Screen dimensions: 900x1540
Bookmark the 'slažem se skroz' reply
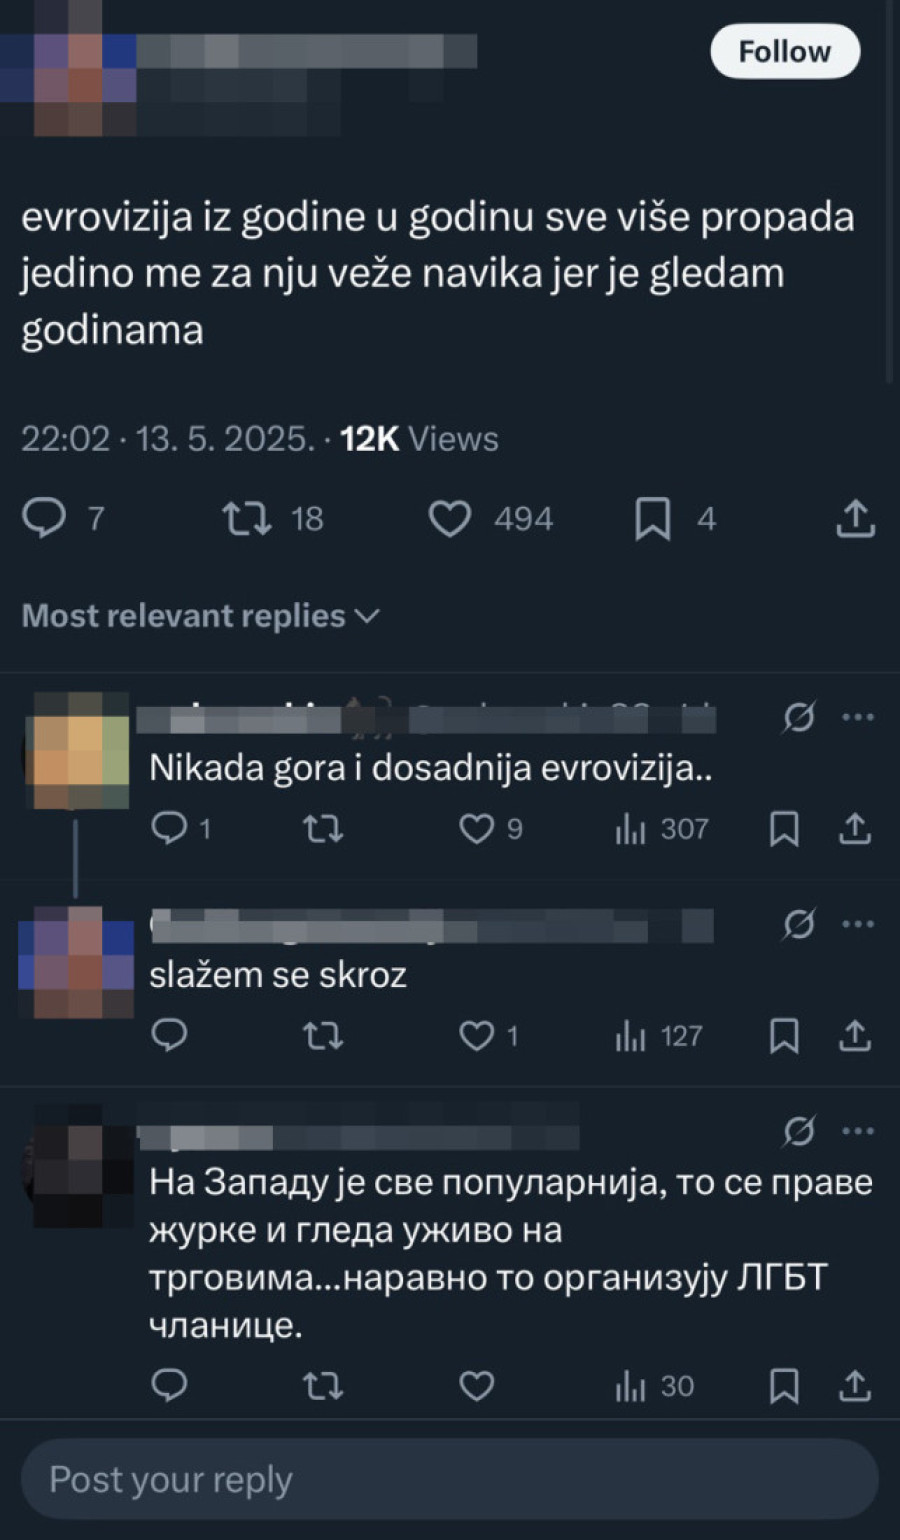784,1036
